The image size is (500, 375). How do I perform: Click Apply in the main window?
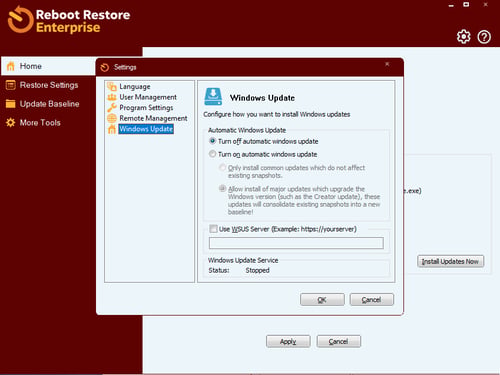click(288, 341)
